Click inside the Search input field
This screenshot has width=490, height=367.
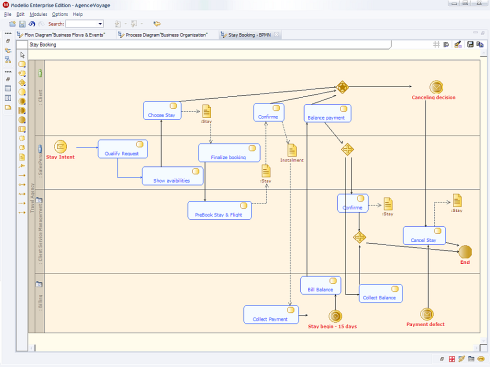click(82, 24)
